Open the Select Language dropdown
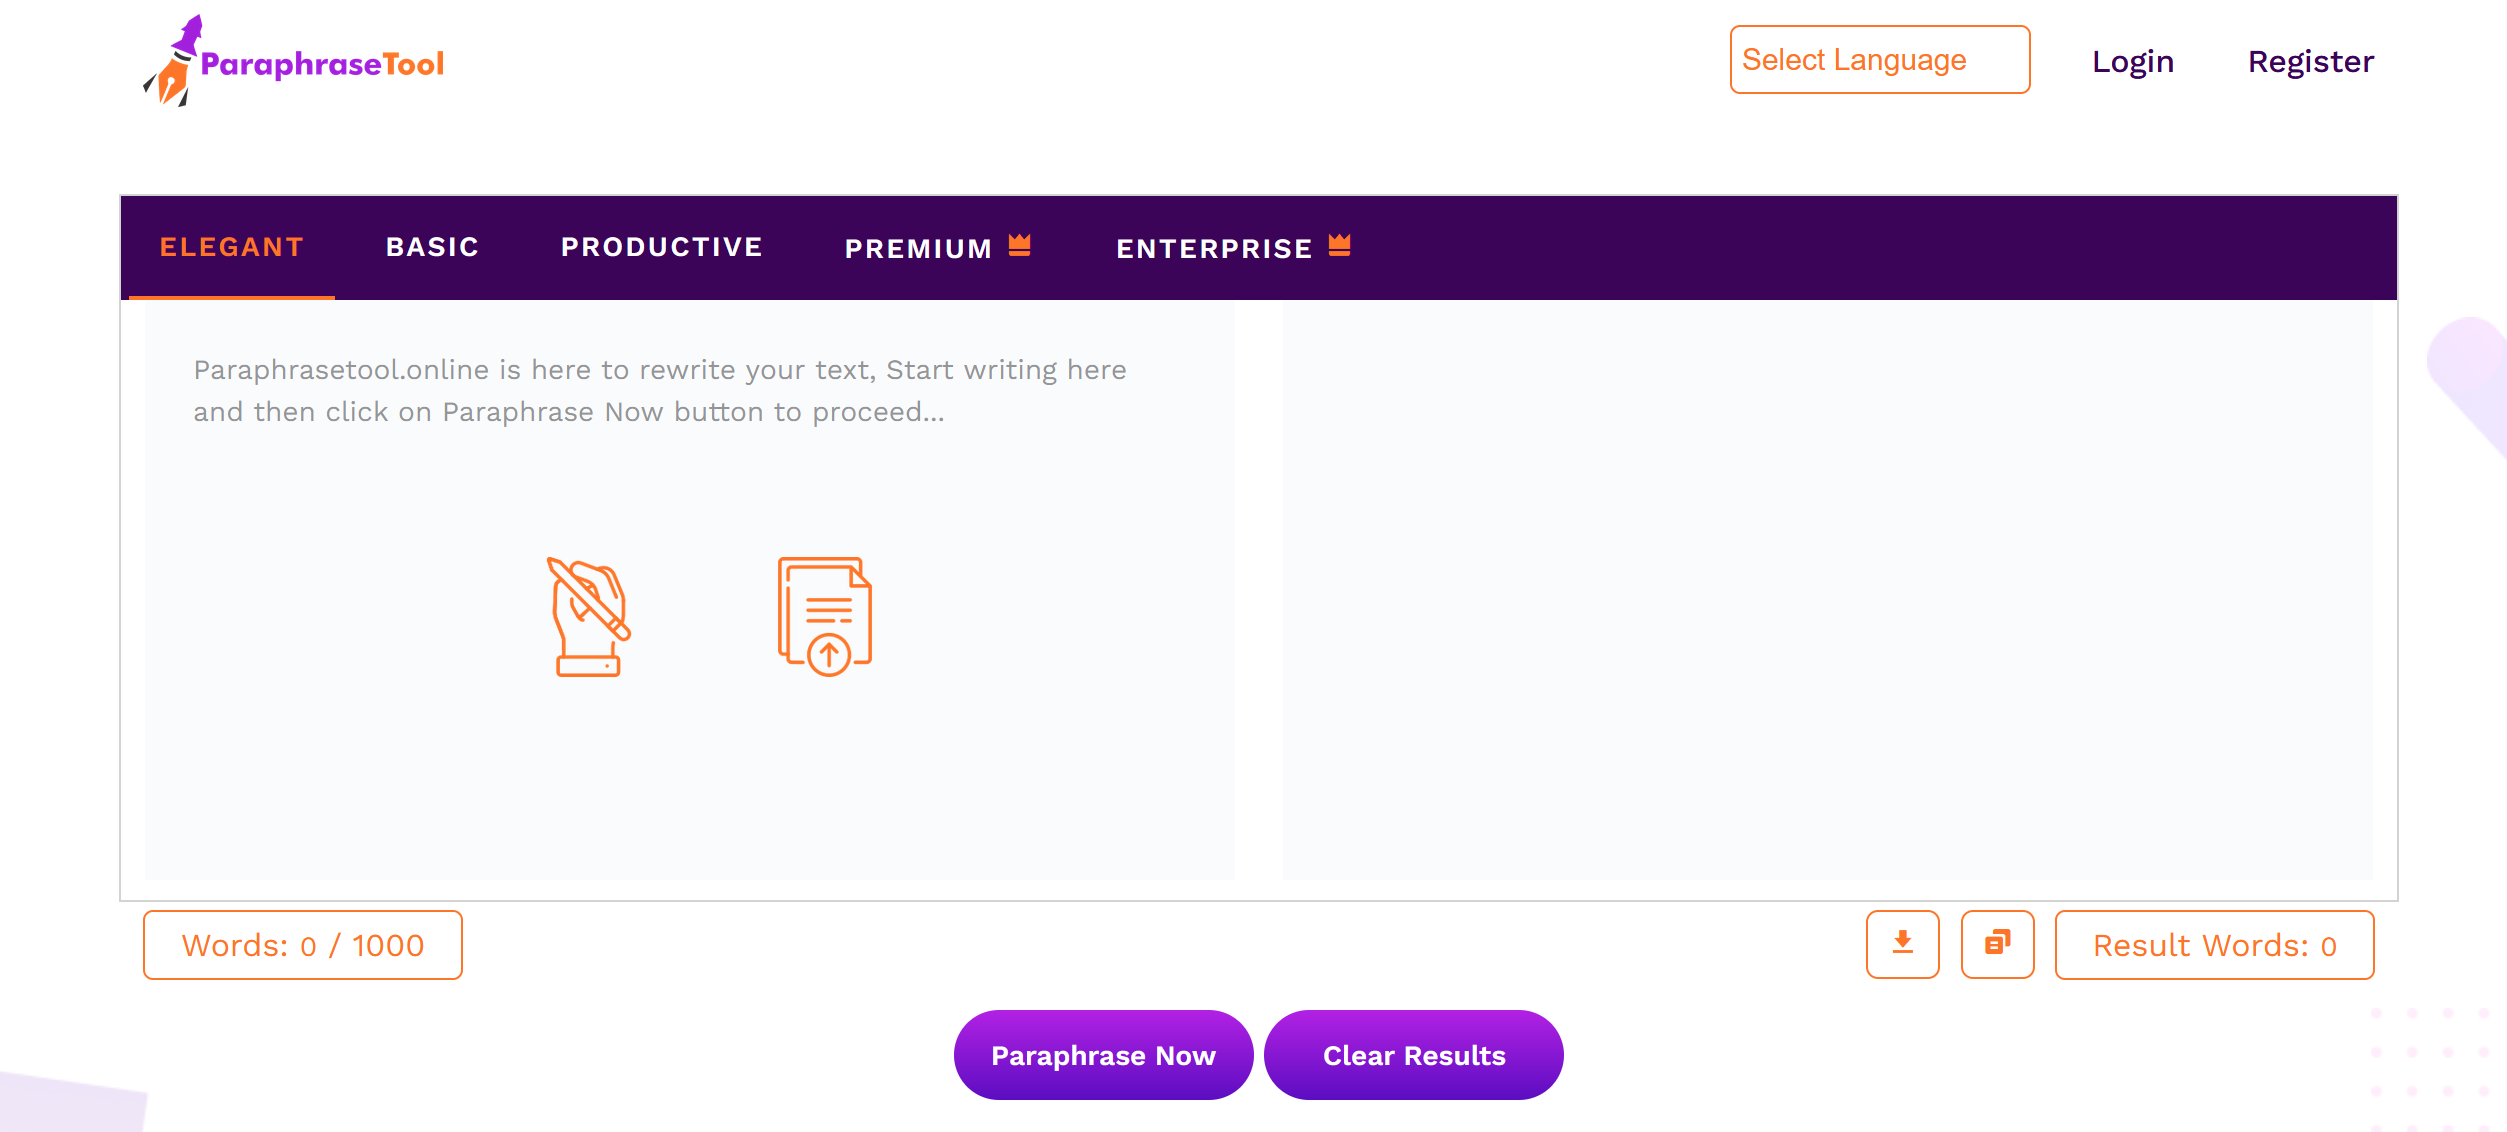The height and width of the screenshot is (1132, 2507). [x=1880, y=60]
